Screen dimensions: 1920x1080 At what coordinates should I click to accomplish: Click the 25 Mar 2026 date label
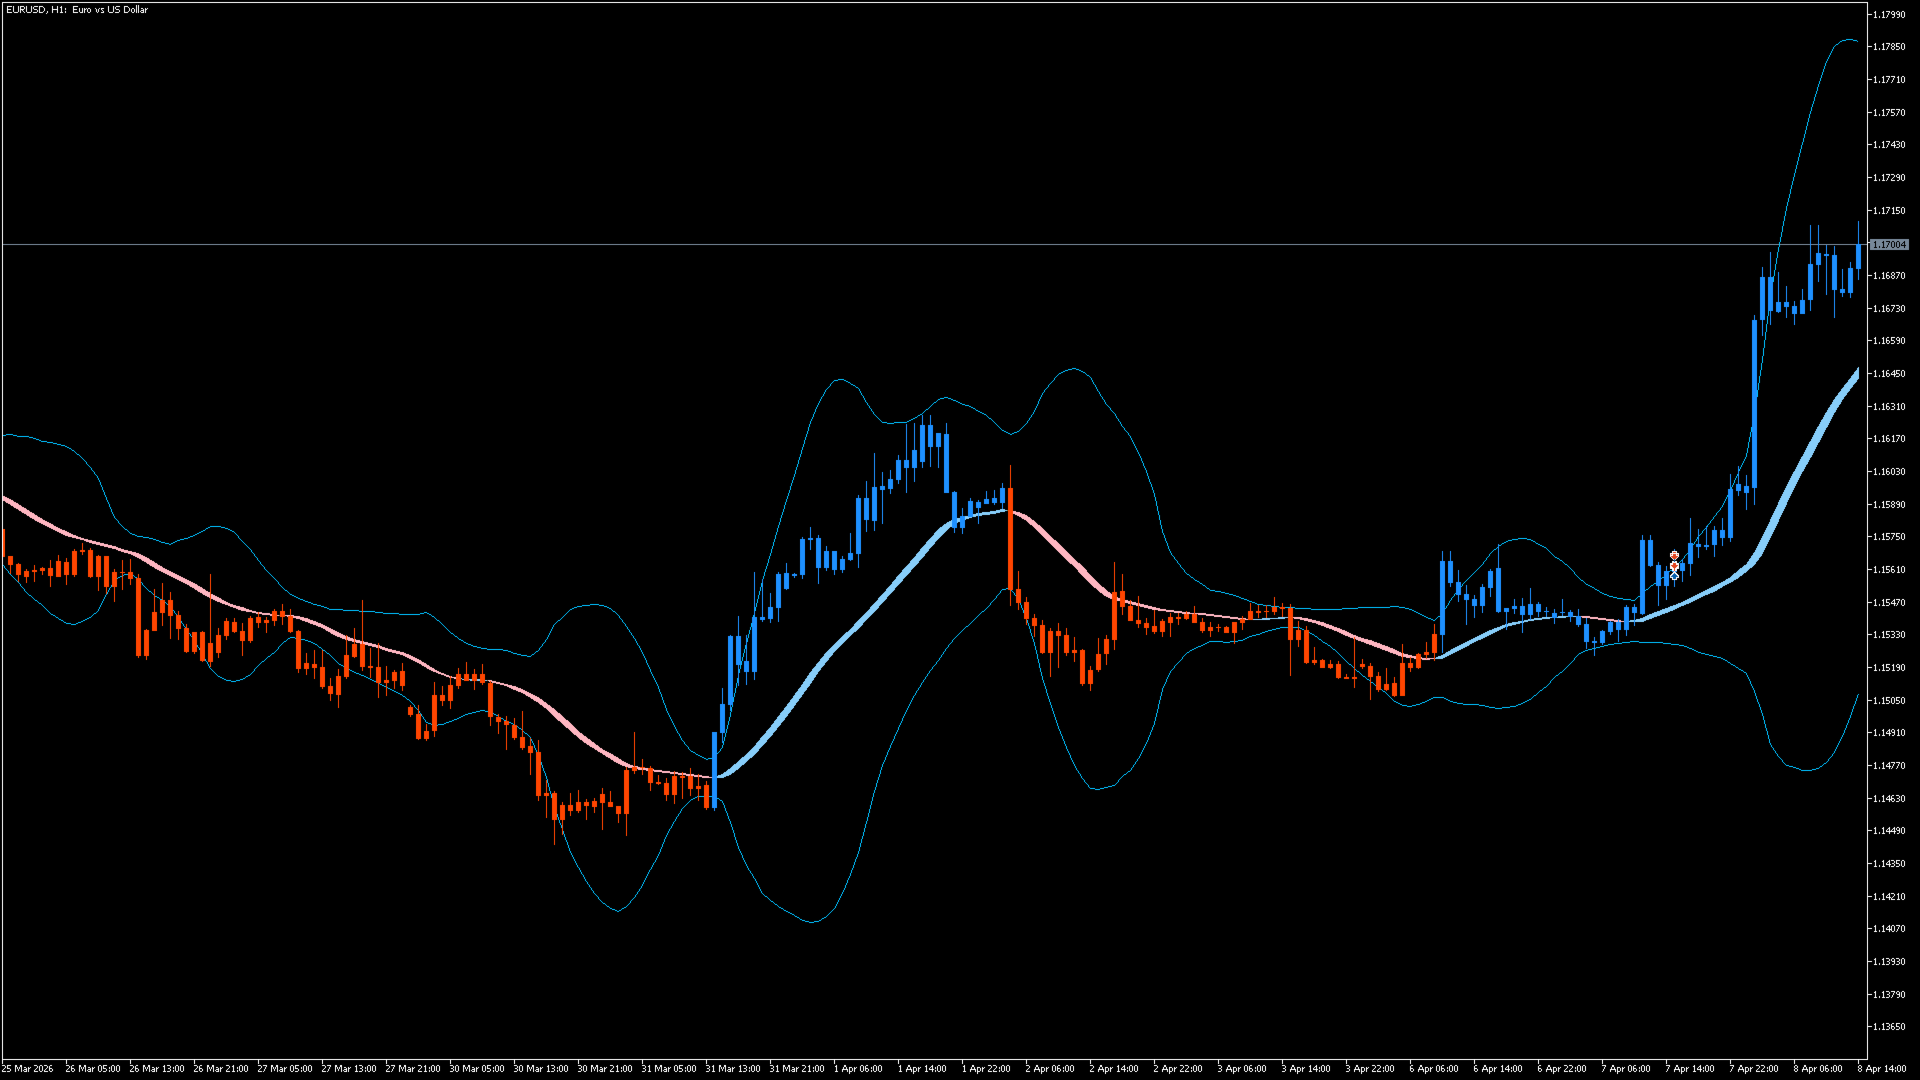tap(28, 1069)
